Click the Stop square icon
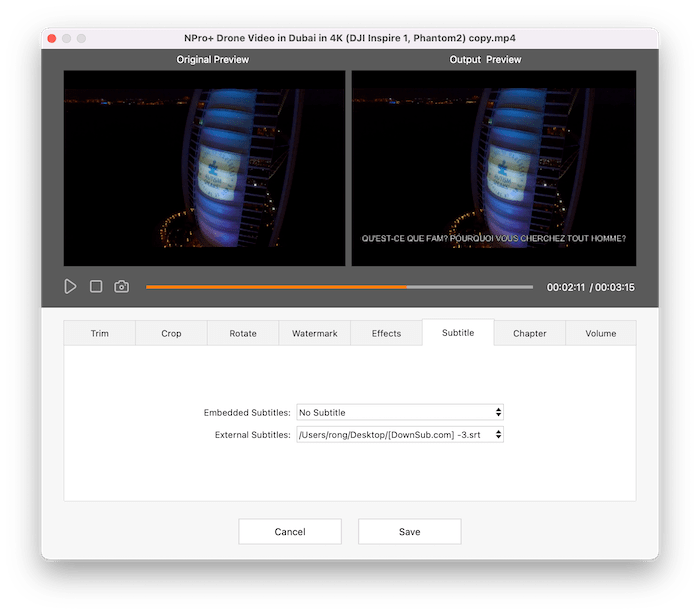This screenshot has height=614, width=700. tap(96, 287)
